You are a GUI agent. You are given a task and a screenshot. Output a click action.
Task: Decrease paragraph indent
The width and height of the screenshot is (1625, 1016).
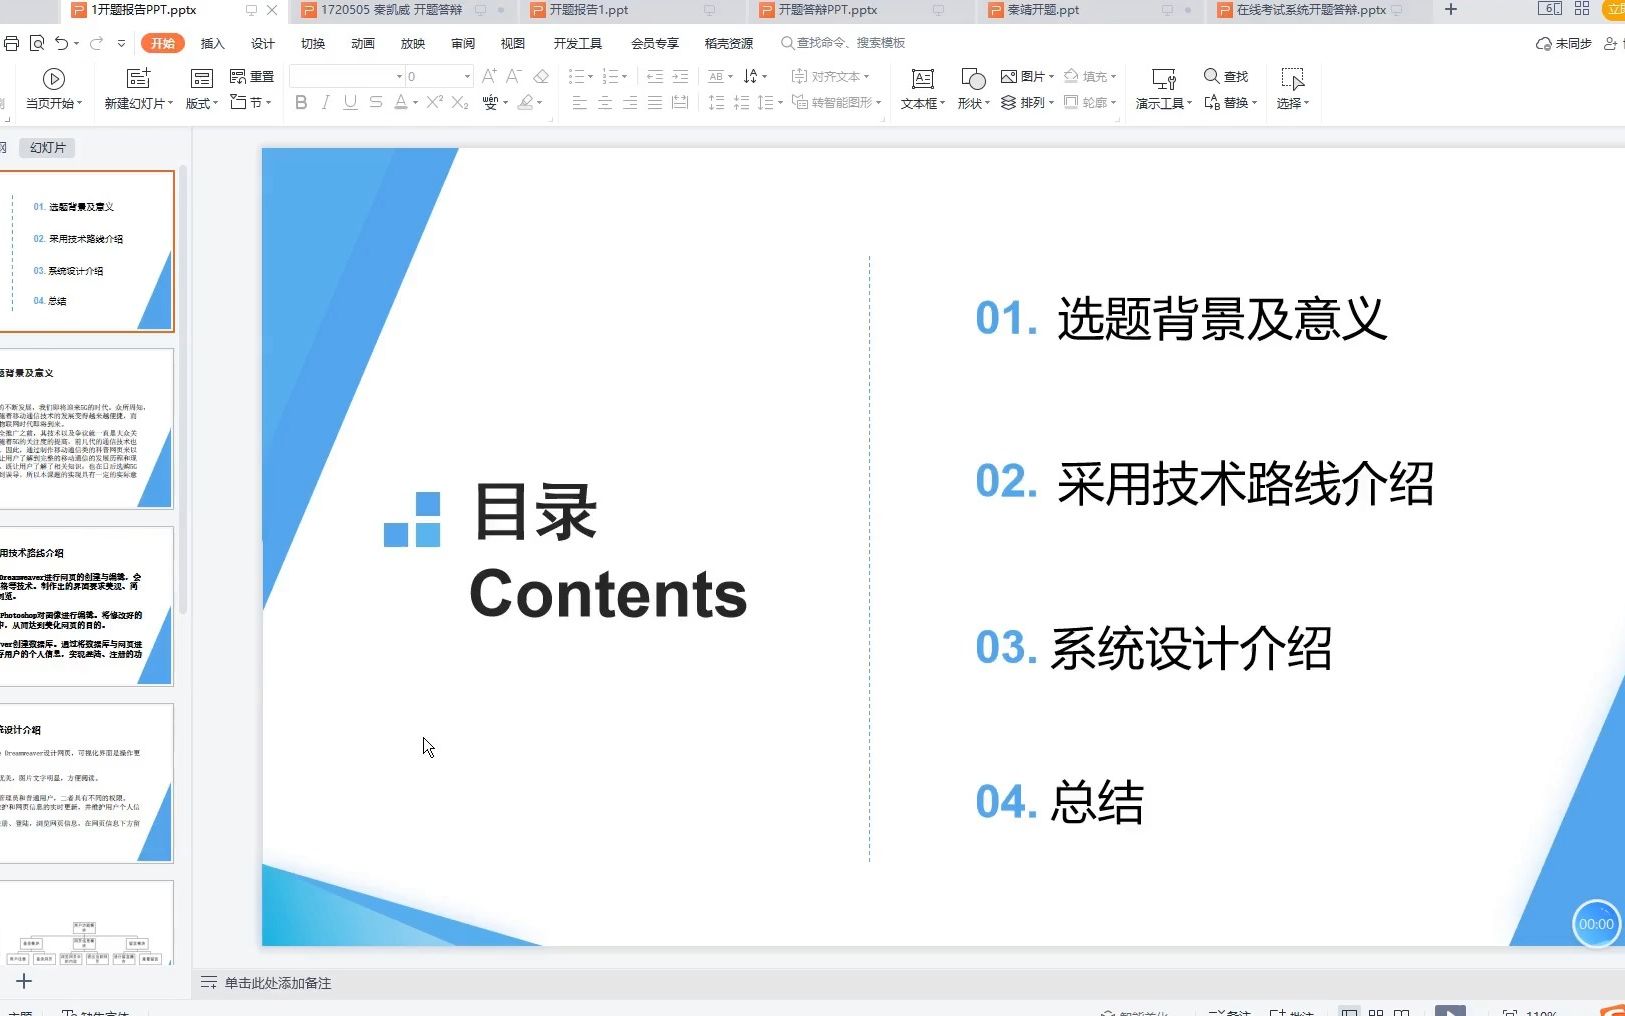(x=655, y=76)
